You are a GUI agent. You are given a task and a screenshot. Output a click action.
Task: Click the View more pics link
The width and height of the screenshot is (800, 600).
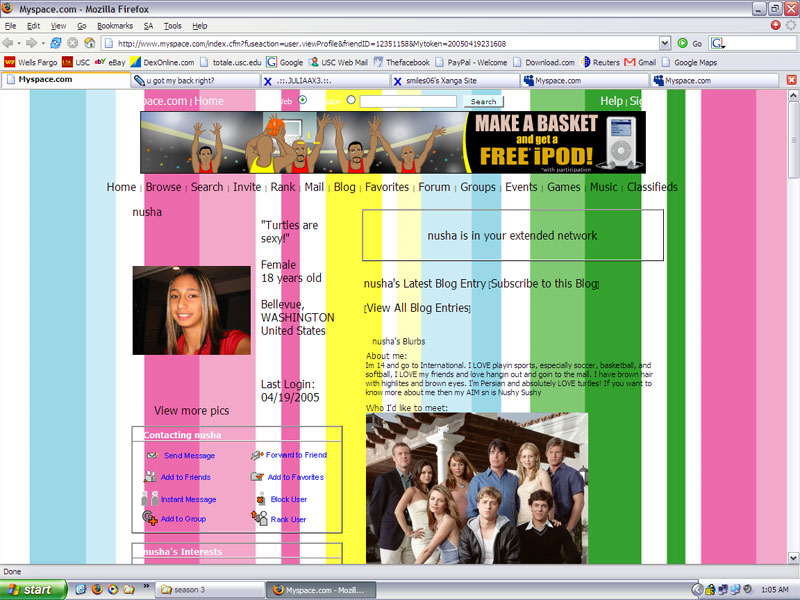pos(191,410)
